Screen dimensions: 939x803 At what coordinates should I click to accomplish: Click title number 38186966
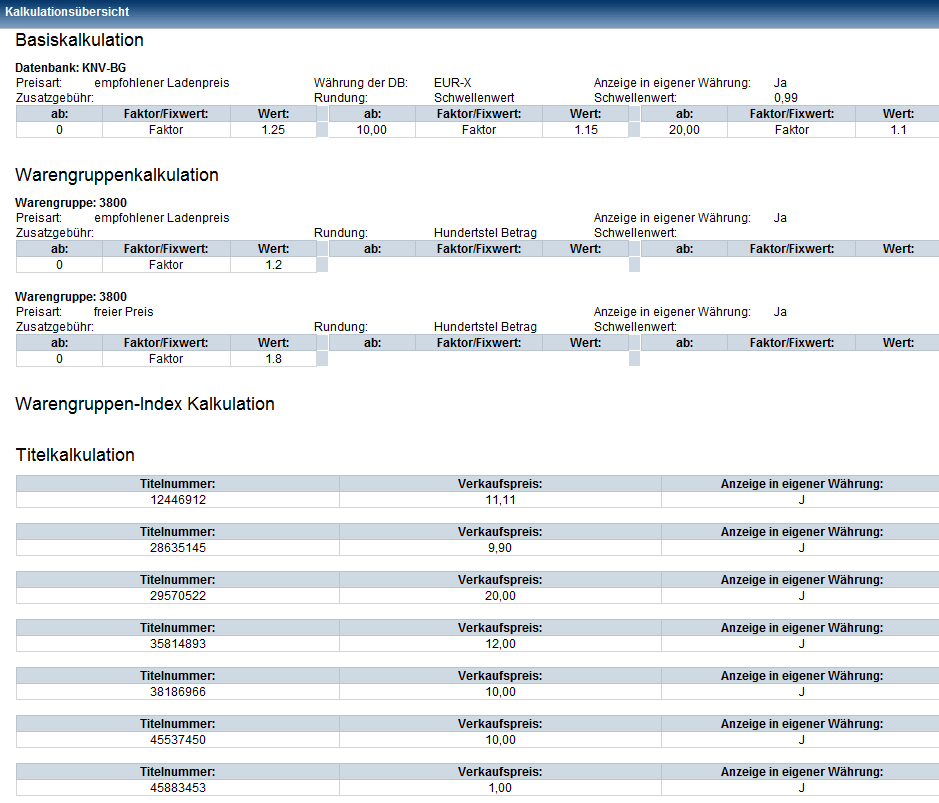178,692
